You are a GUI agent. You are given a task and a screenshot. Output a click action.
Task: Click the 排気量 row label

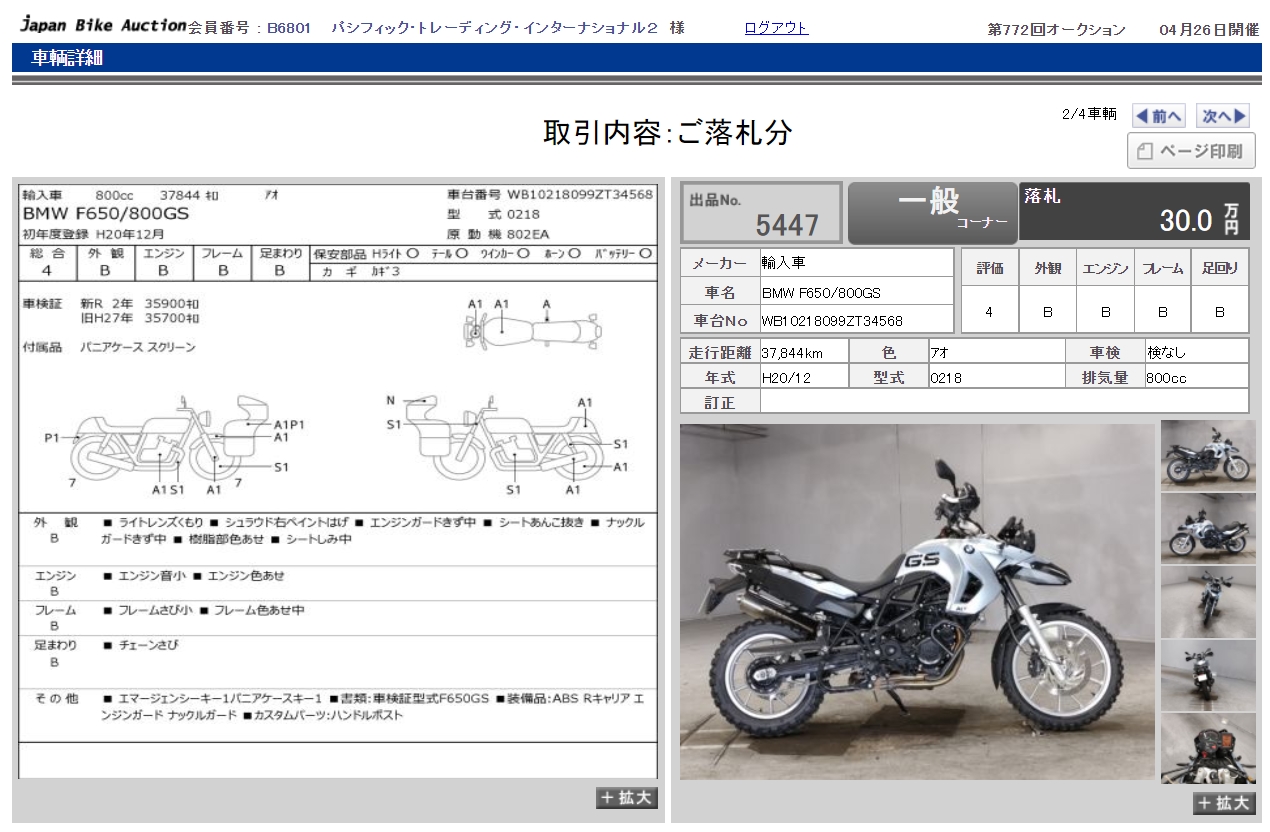[x=1105, y=378]
